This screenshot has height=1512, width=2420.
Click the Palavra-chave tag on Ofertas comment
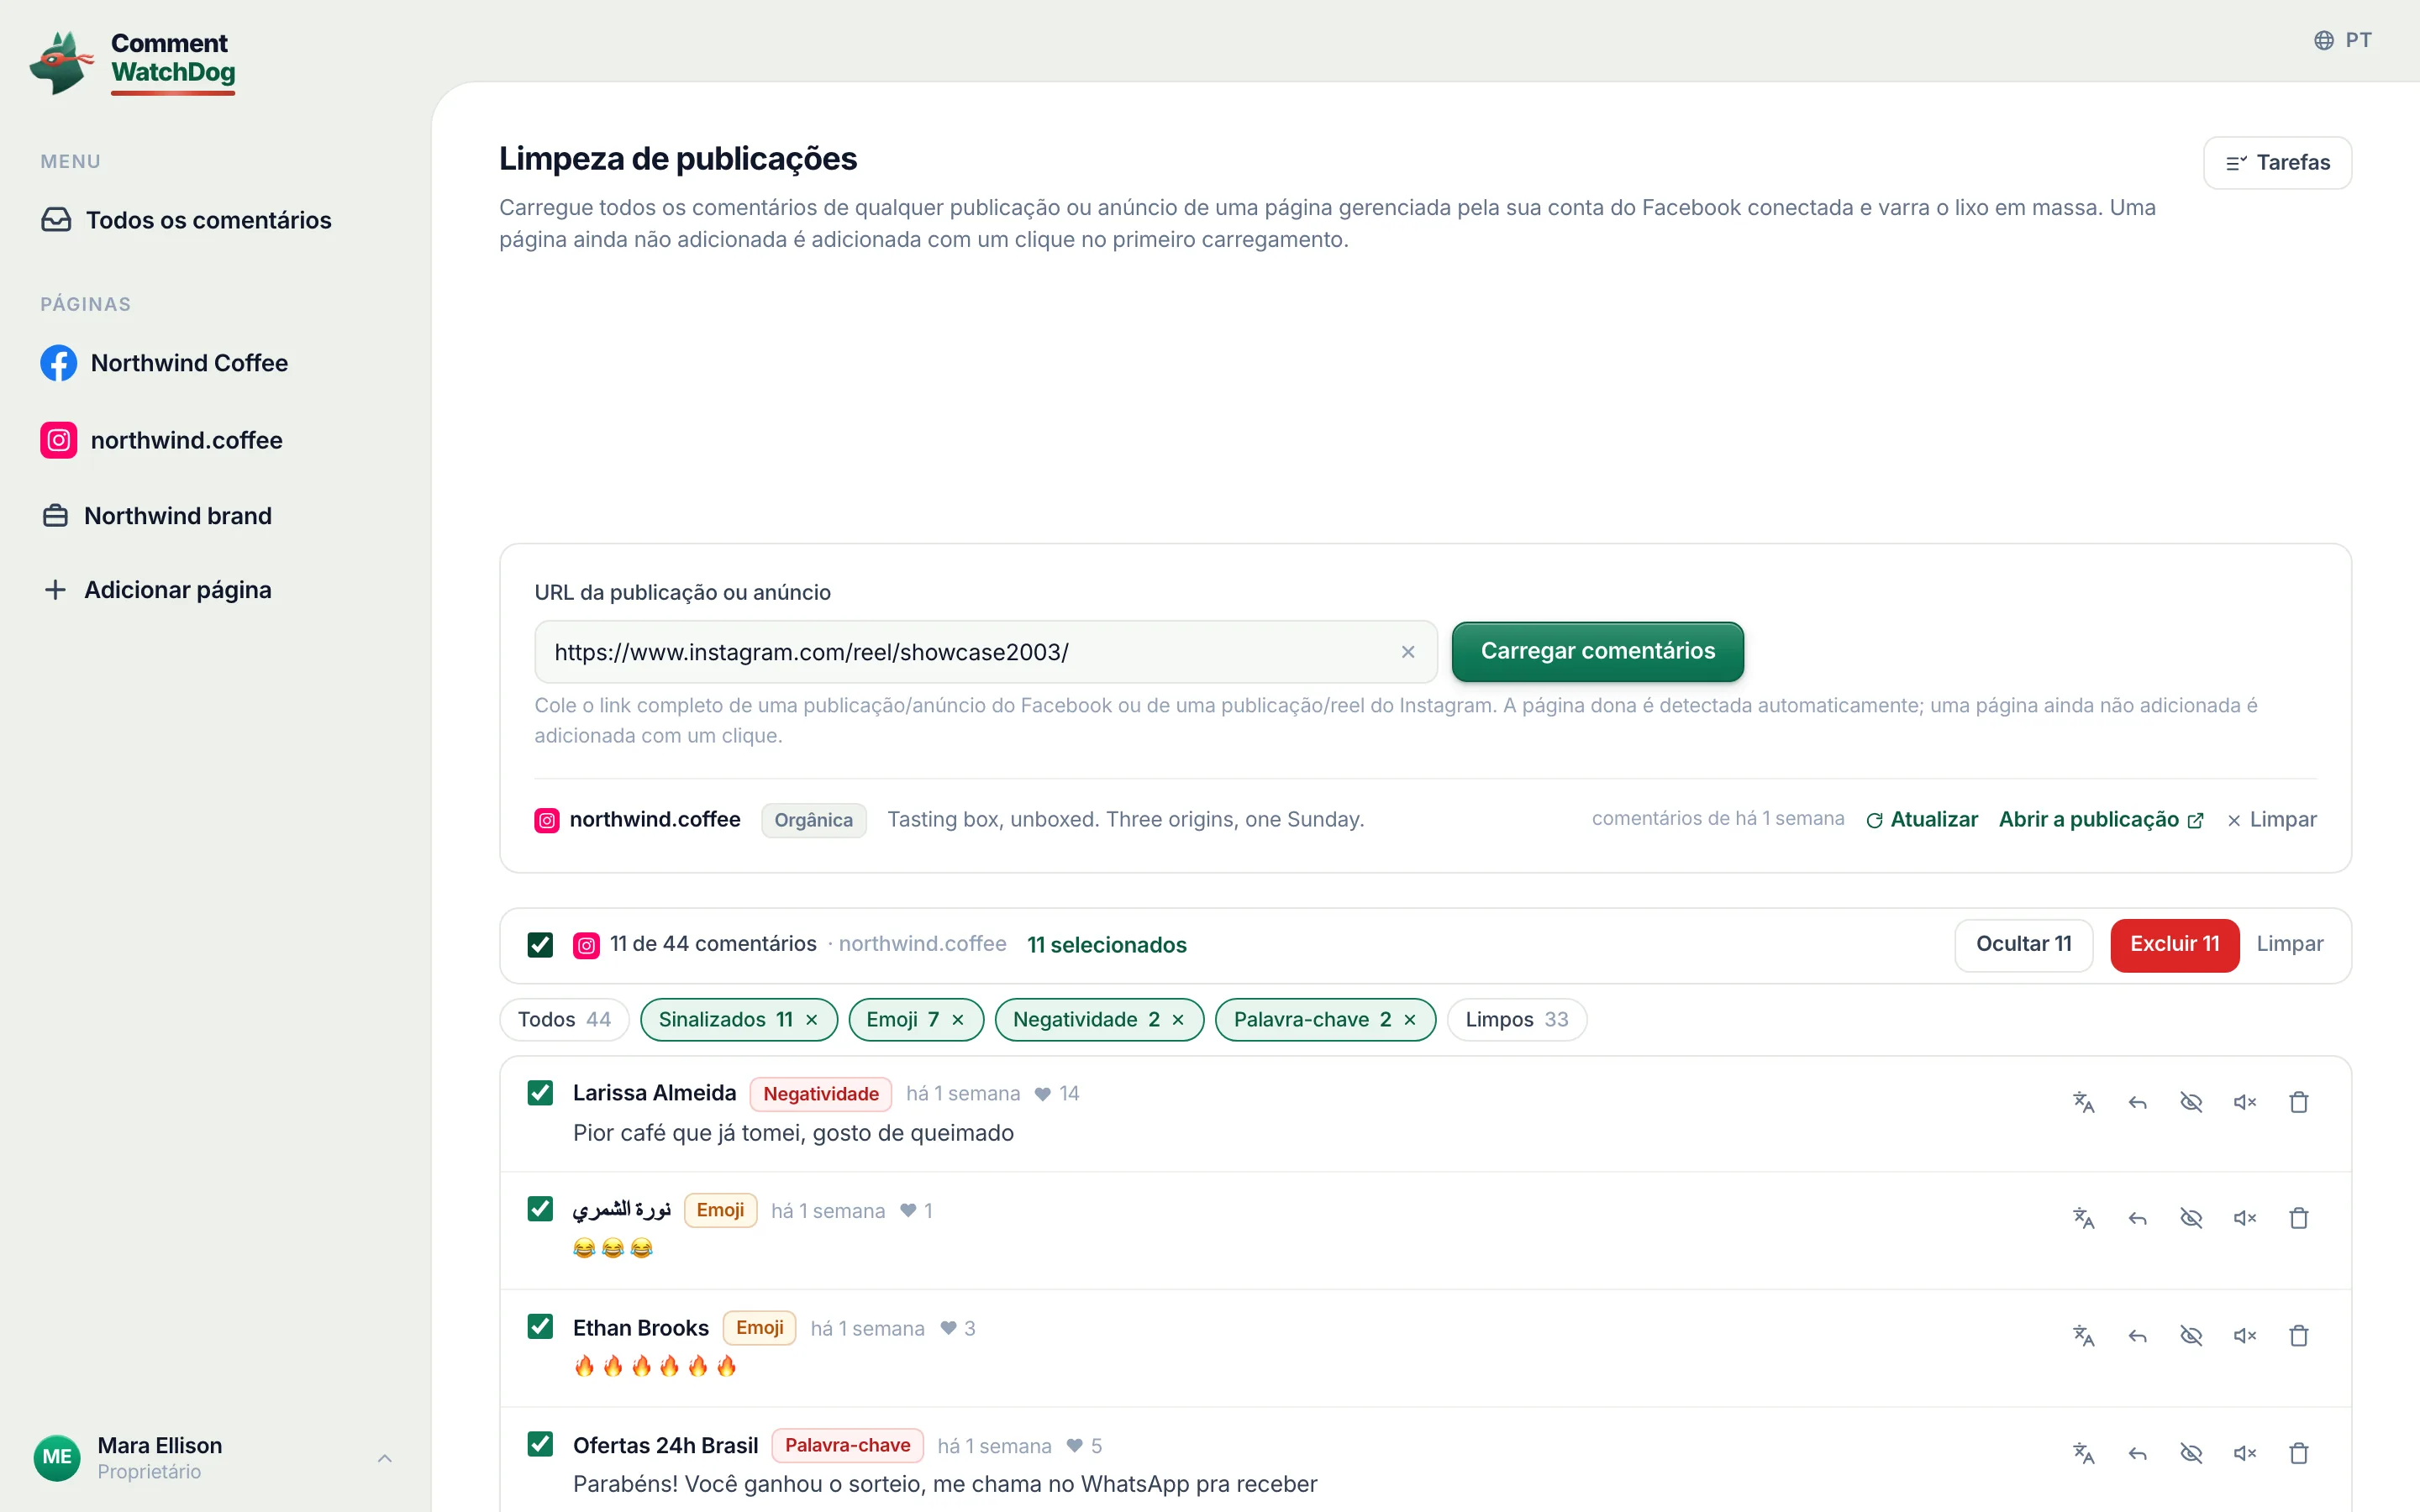tap(847, 1445)
